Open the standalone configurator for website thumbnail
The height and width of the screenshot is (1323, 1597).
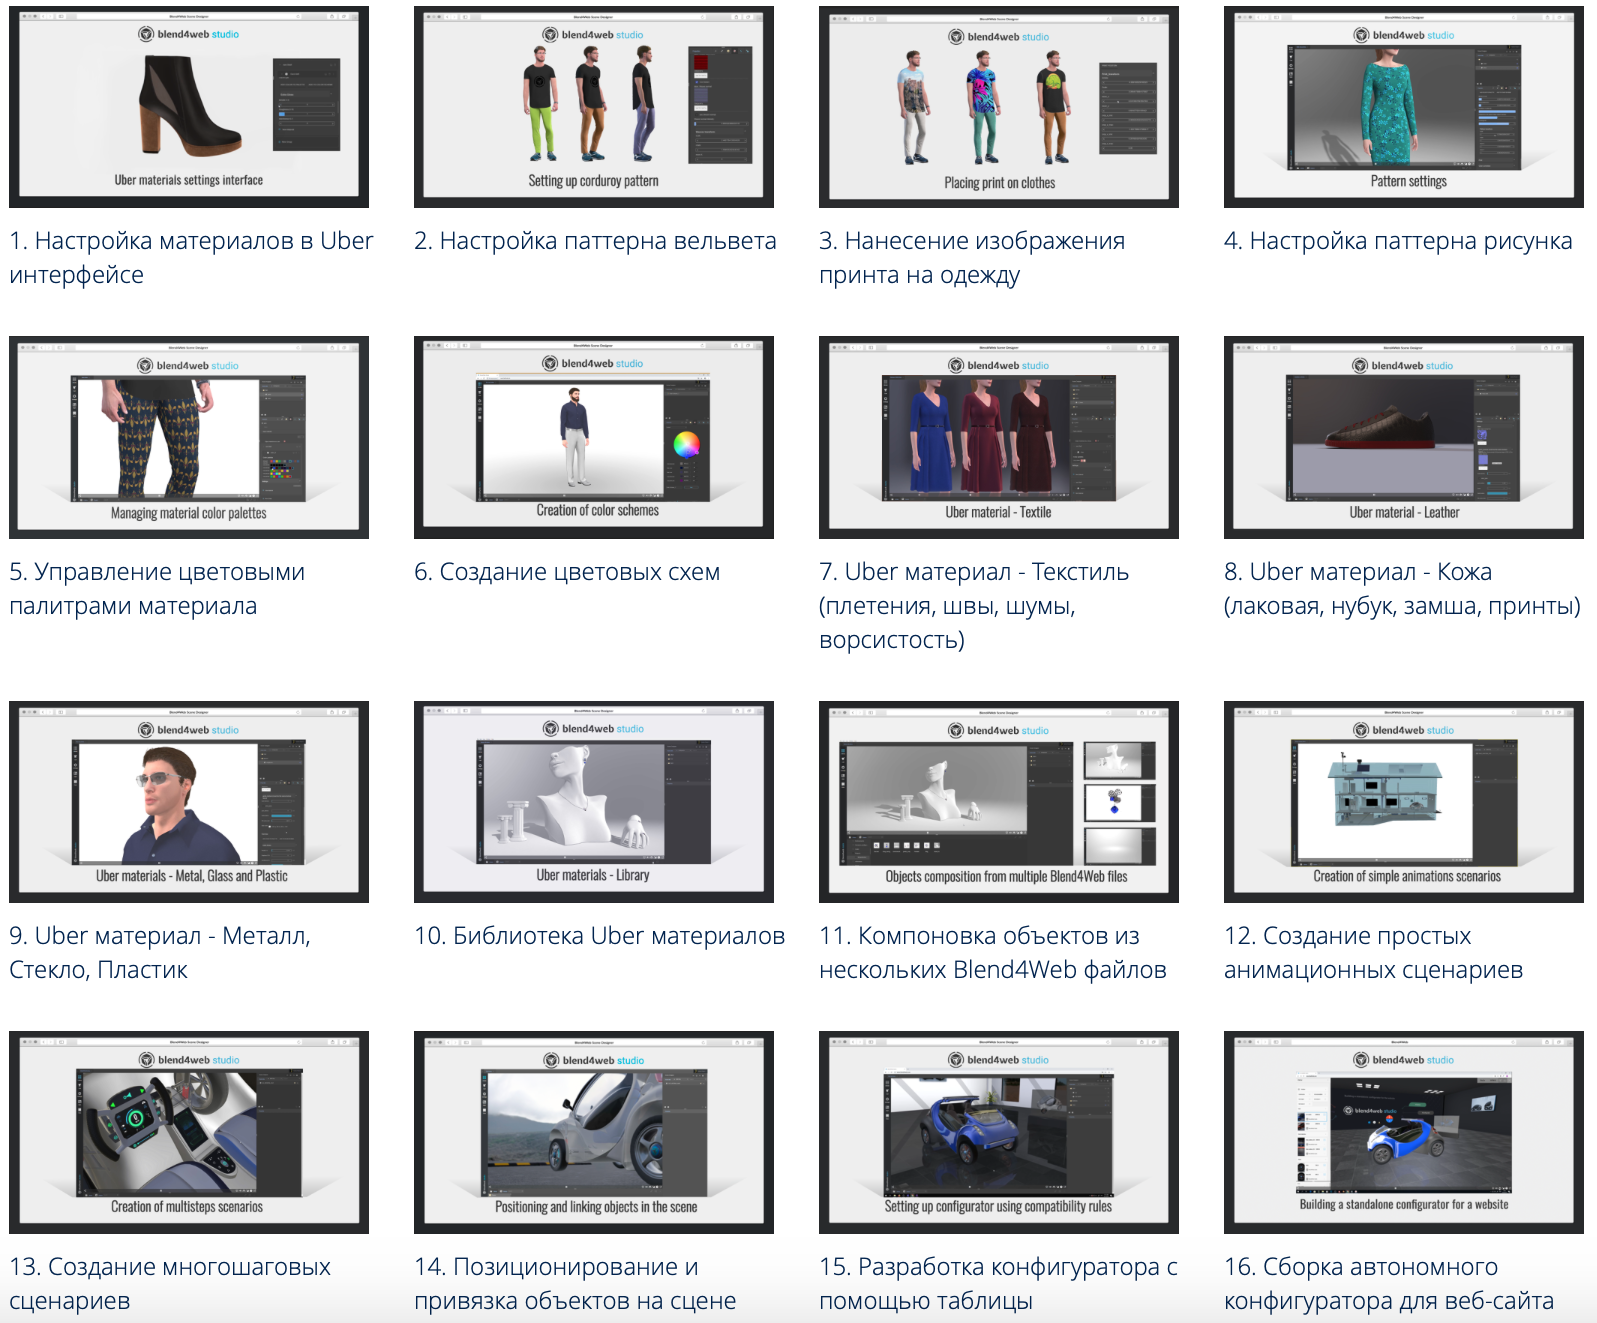click(1404, 1132)
